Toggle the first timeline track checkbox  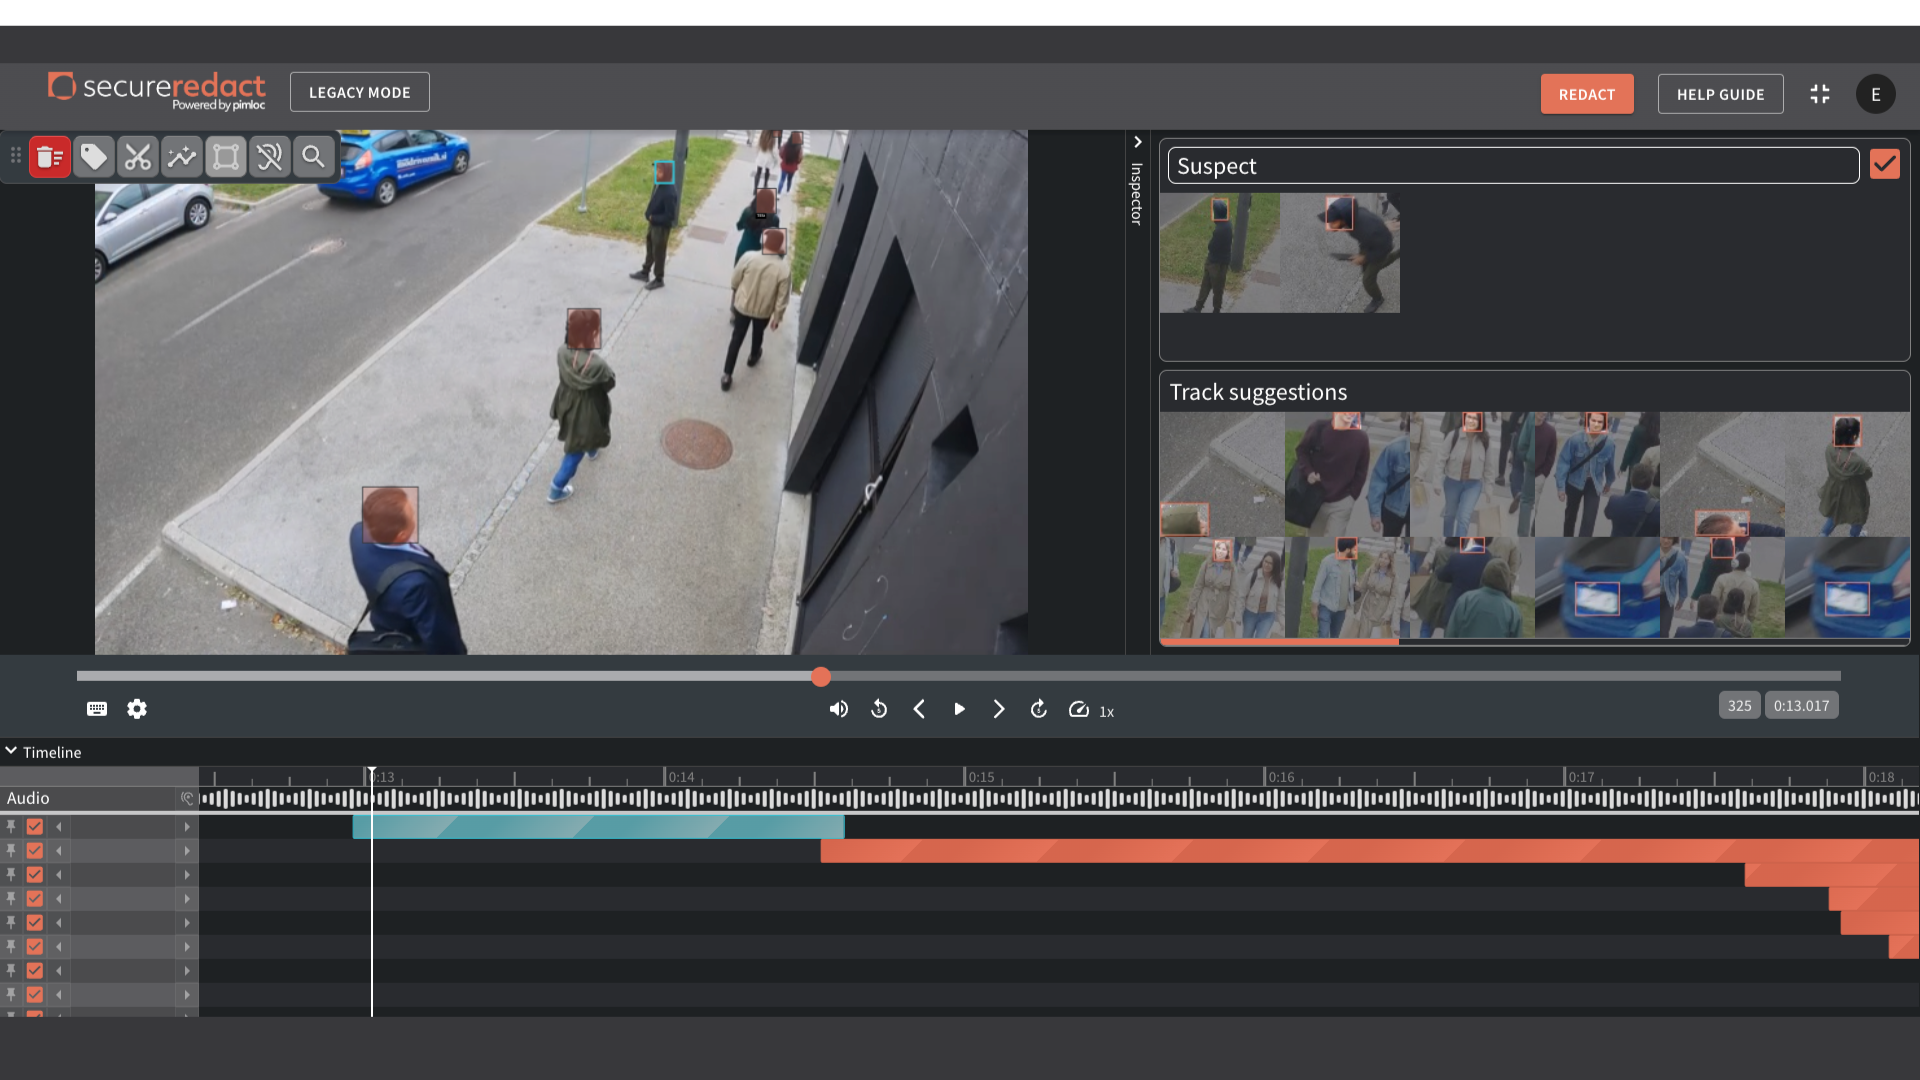[x=35, y=827]
